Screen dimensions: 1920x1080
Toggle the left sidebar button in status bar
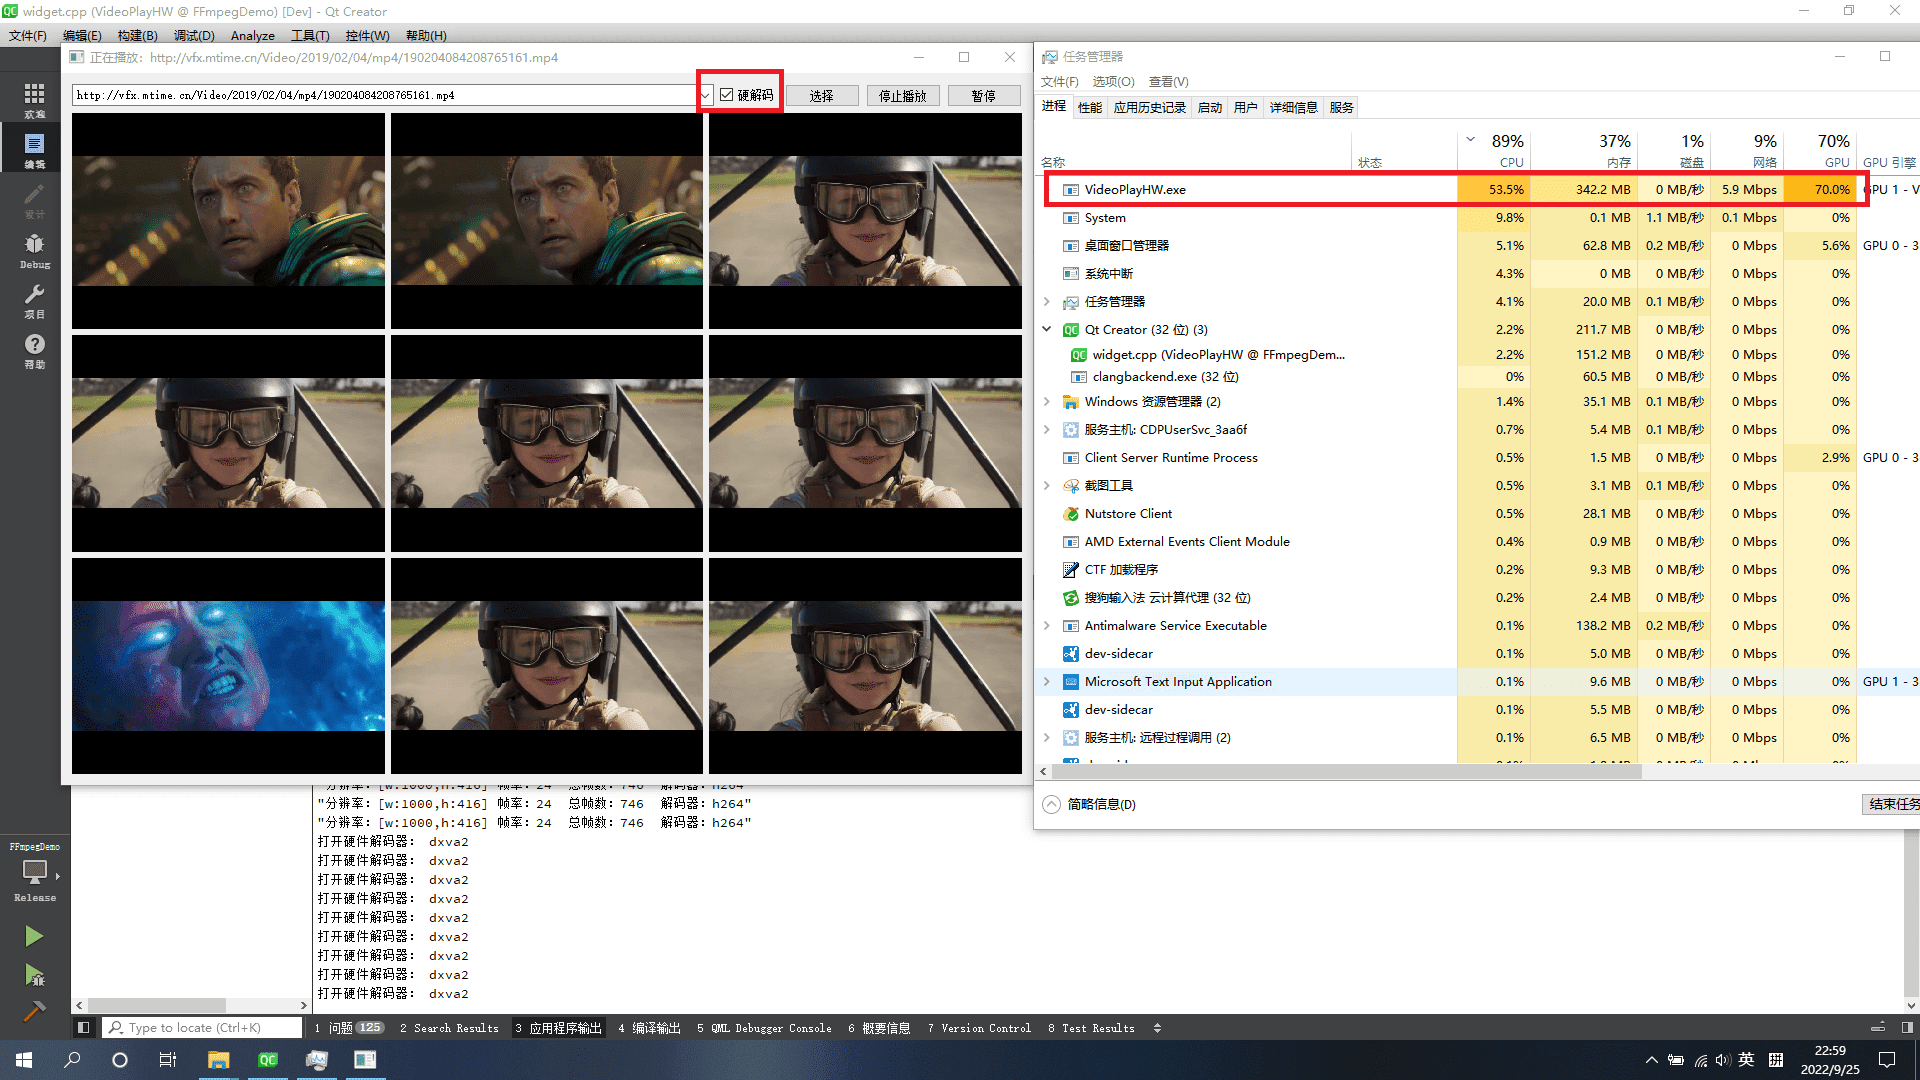tap(84, 1027)
